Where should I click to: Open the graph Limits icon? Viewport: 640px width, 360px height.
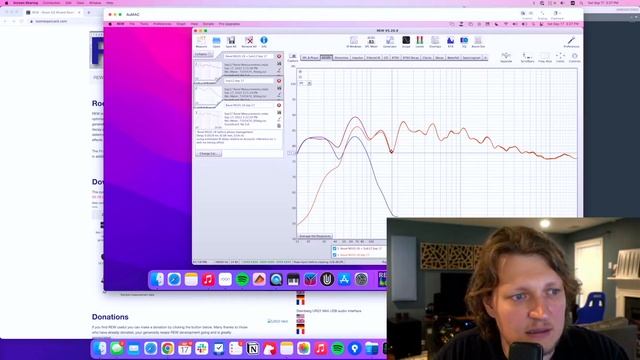tap(560, 57)
